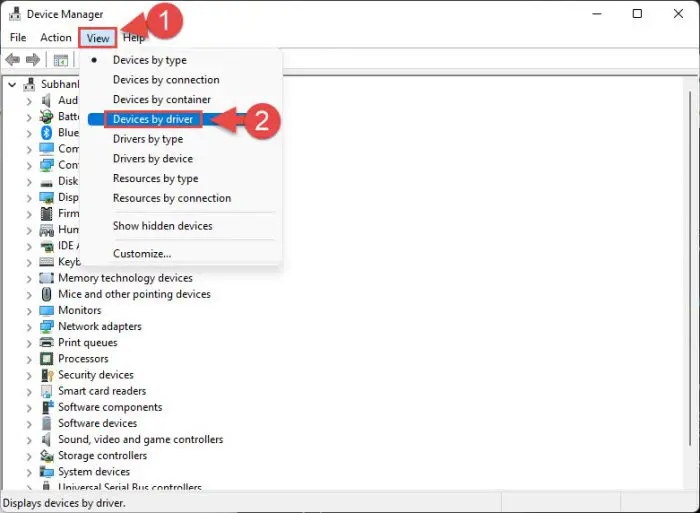The height and width of the screenshot is (513, 700).
Task: Open the Customize... dialog entry
Action: pyautogui.click(x=141, y=253)
